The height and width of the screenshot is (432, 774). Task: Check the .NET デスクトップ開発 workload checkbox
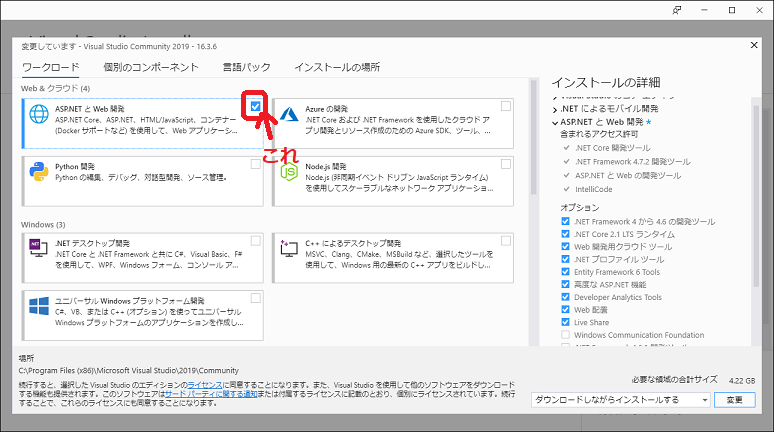[x=255, y=240]
